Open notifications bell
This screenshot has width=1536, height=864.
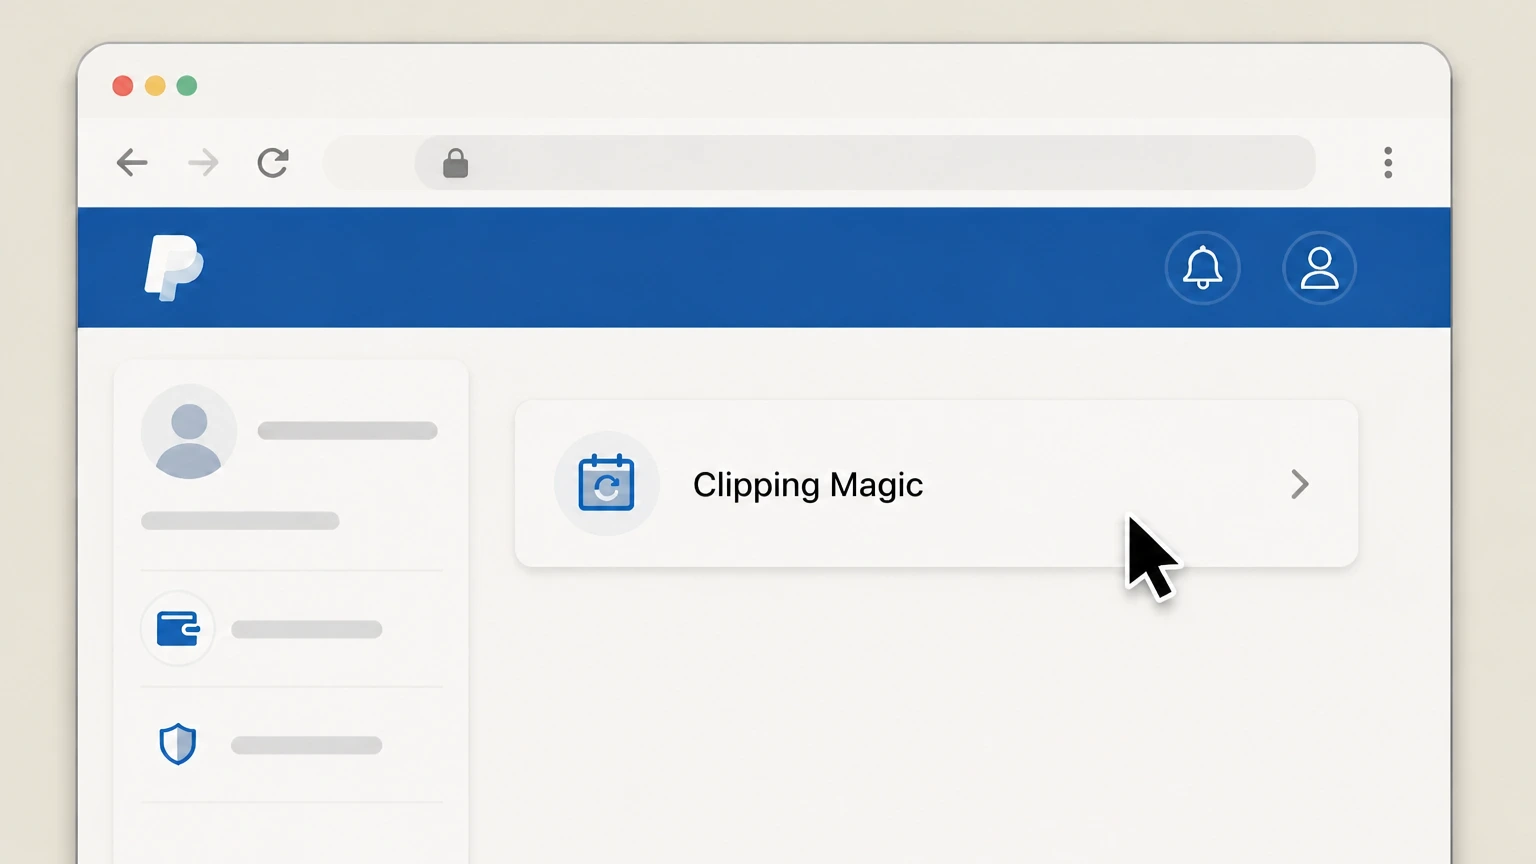(1203, 268)
